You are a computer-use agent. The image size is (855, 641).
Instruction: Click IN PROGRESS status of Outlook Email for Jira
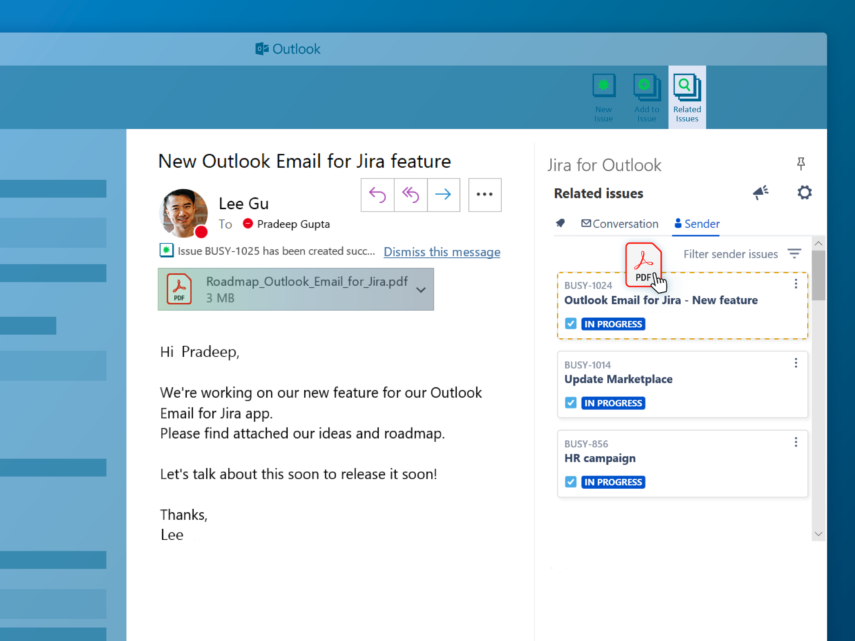[x=613, y=324]
